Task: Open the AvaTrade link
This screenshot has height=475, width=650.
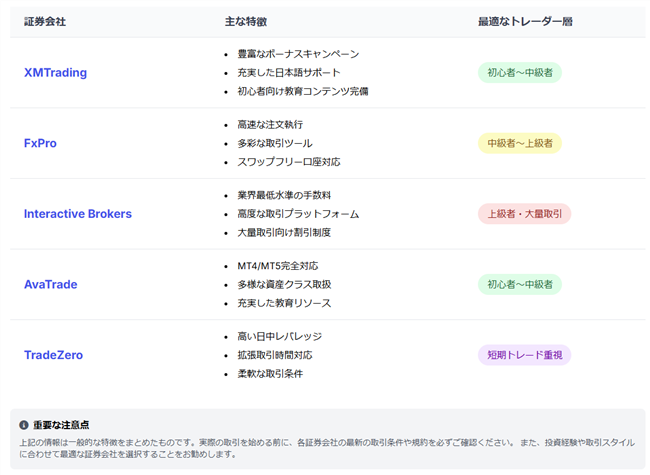Action: 51,284
